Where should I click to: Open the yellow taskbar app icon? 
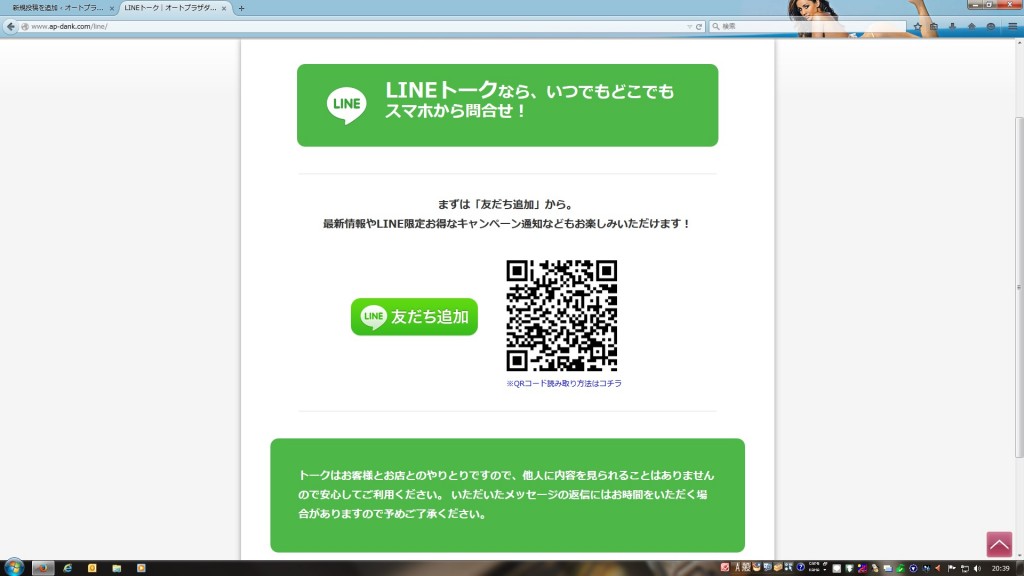[x=92, y=568]
